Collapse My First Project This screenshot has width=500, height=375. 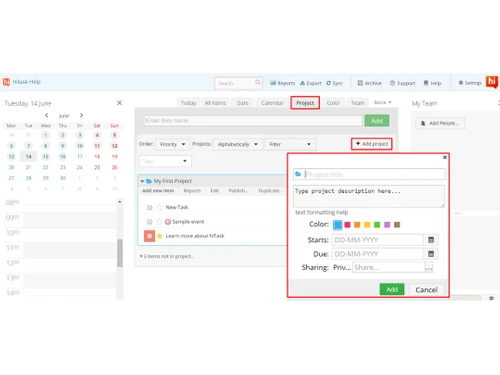tap(142, 181)
